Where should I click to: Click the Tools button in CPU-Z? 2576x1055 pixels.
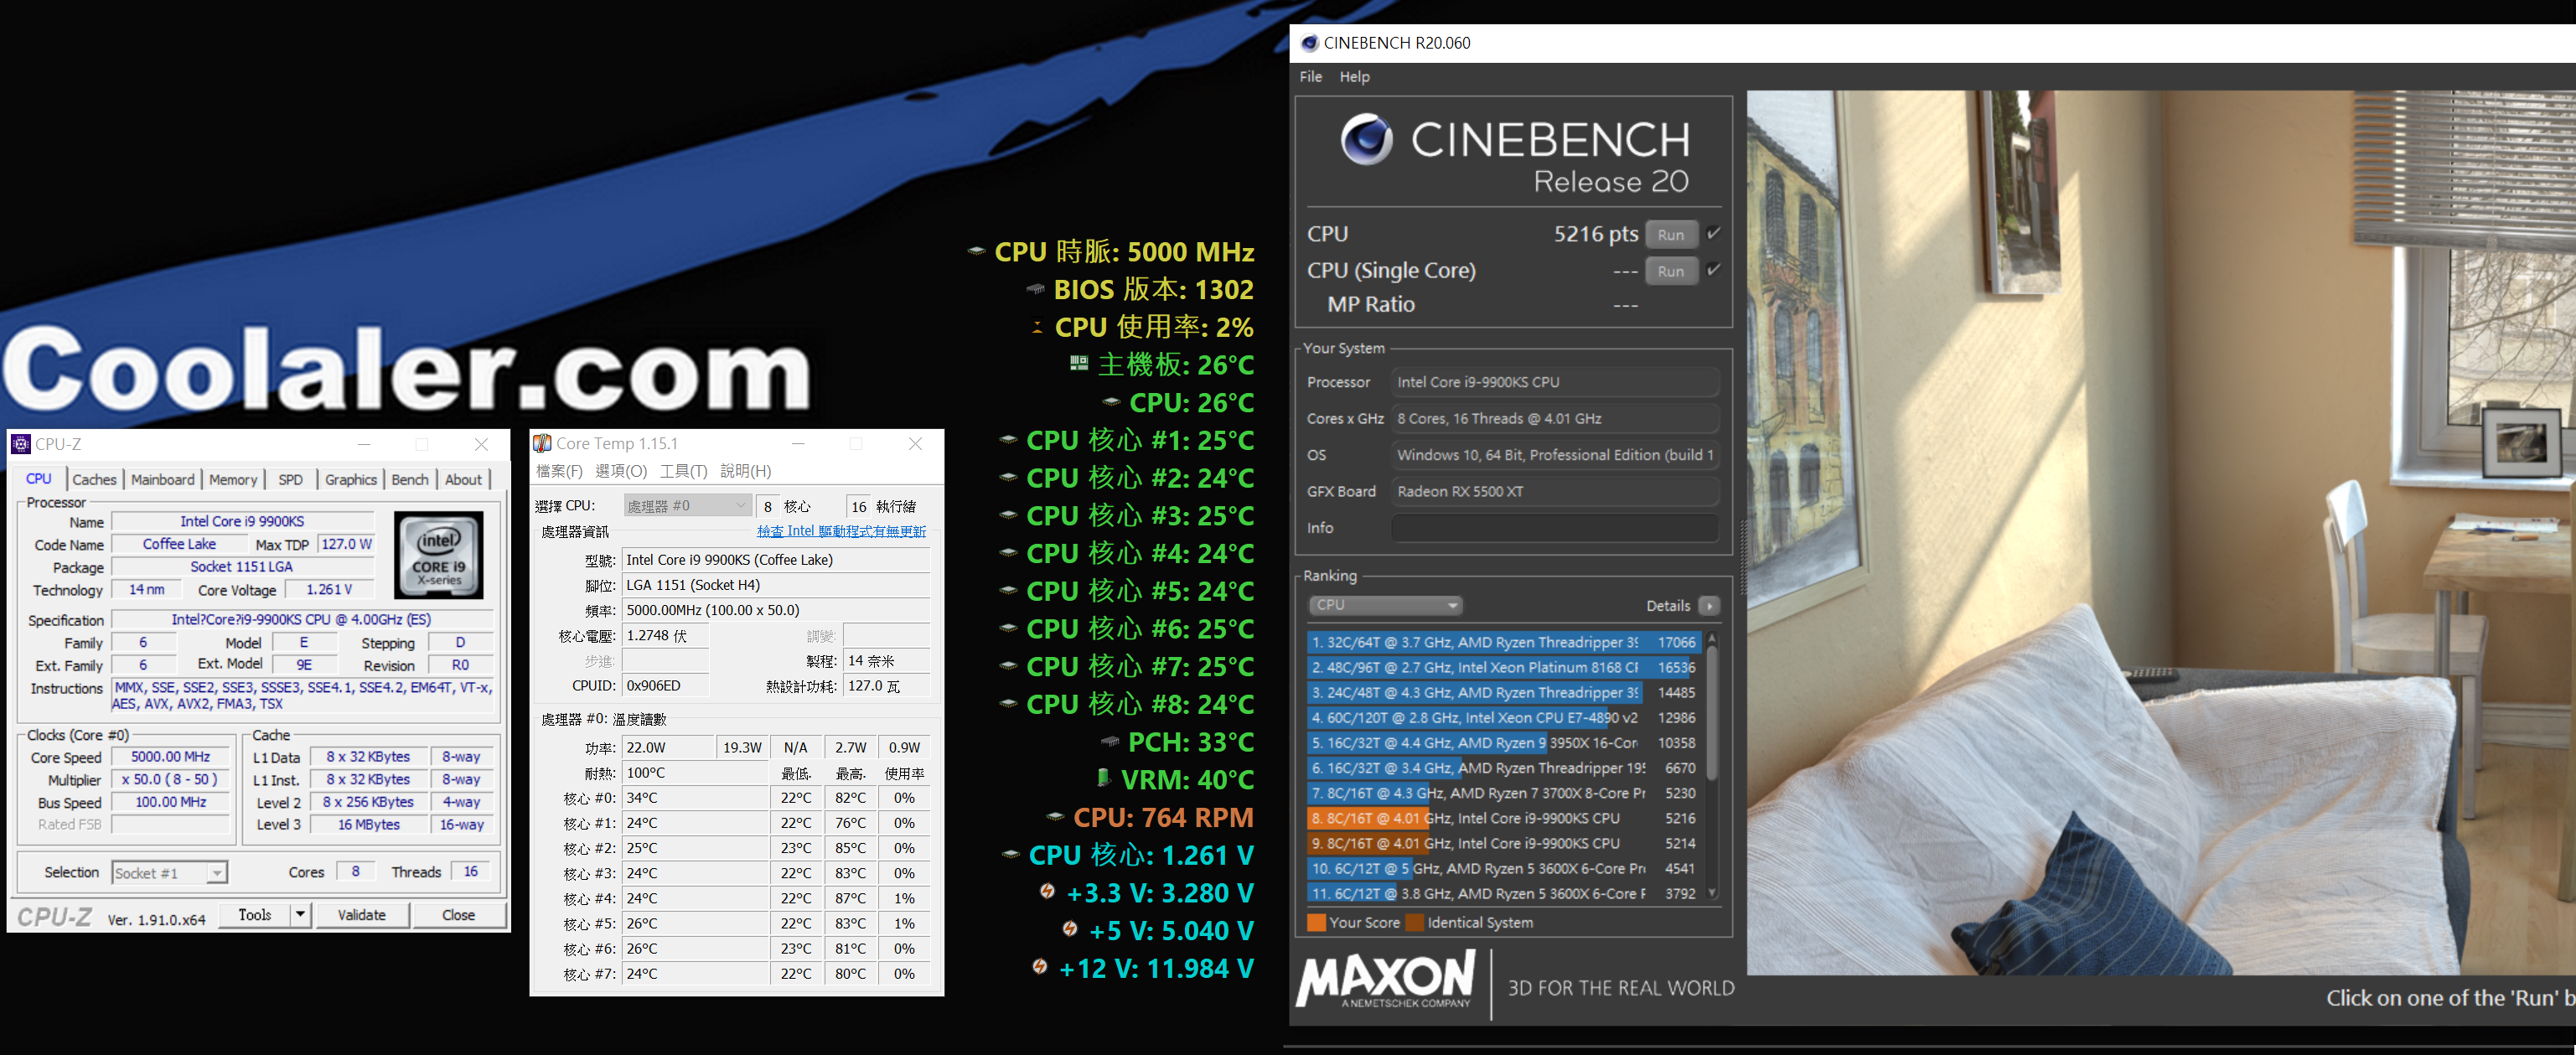click(255, 915)
